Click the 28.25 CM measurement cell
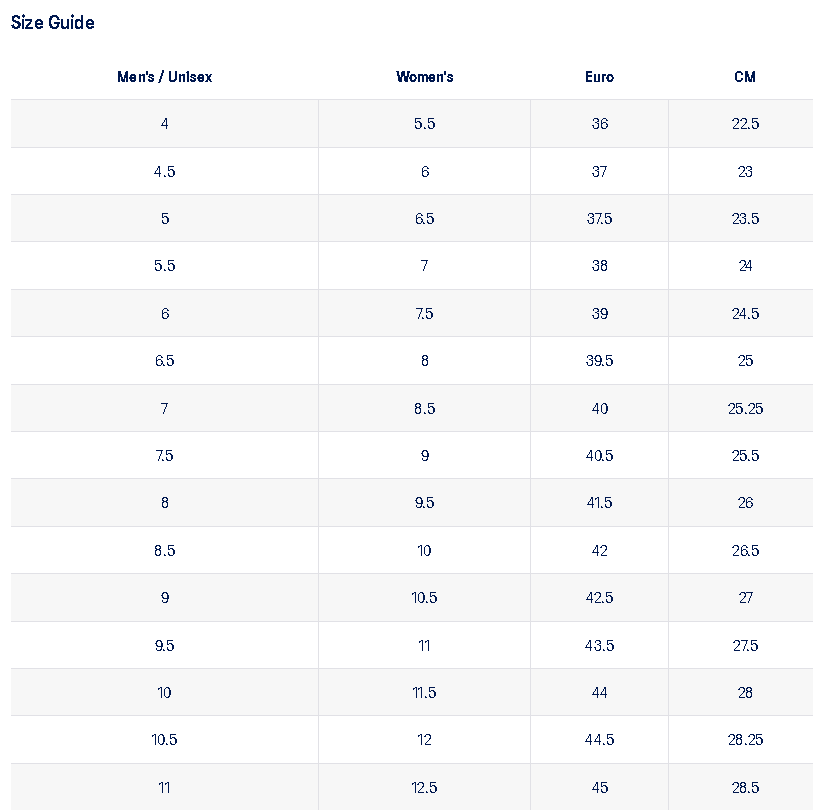The width and height of the screenshot is (813, 810). (x=745, y=740)
